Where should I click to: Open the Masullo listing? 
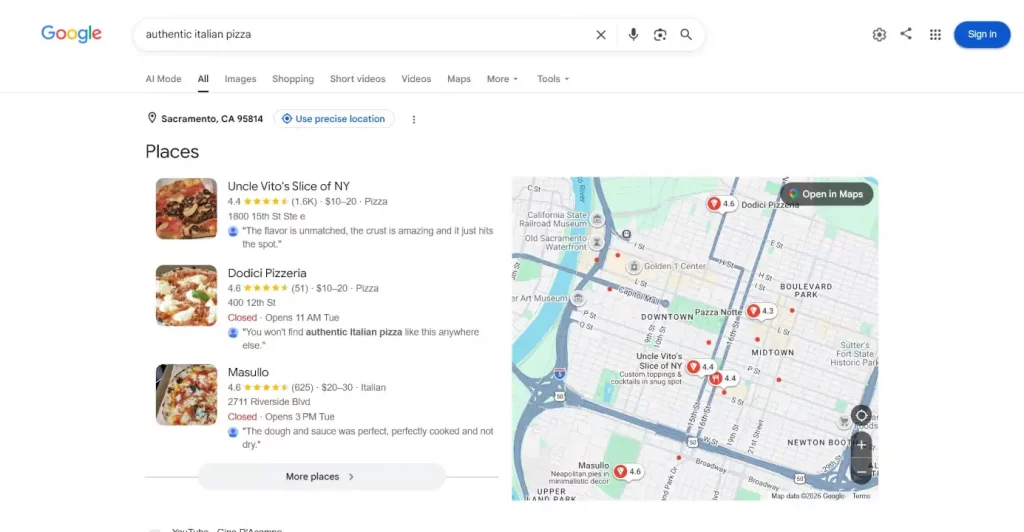click(248, 372)
